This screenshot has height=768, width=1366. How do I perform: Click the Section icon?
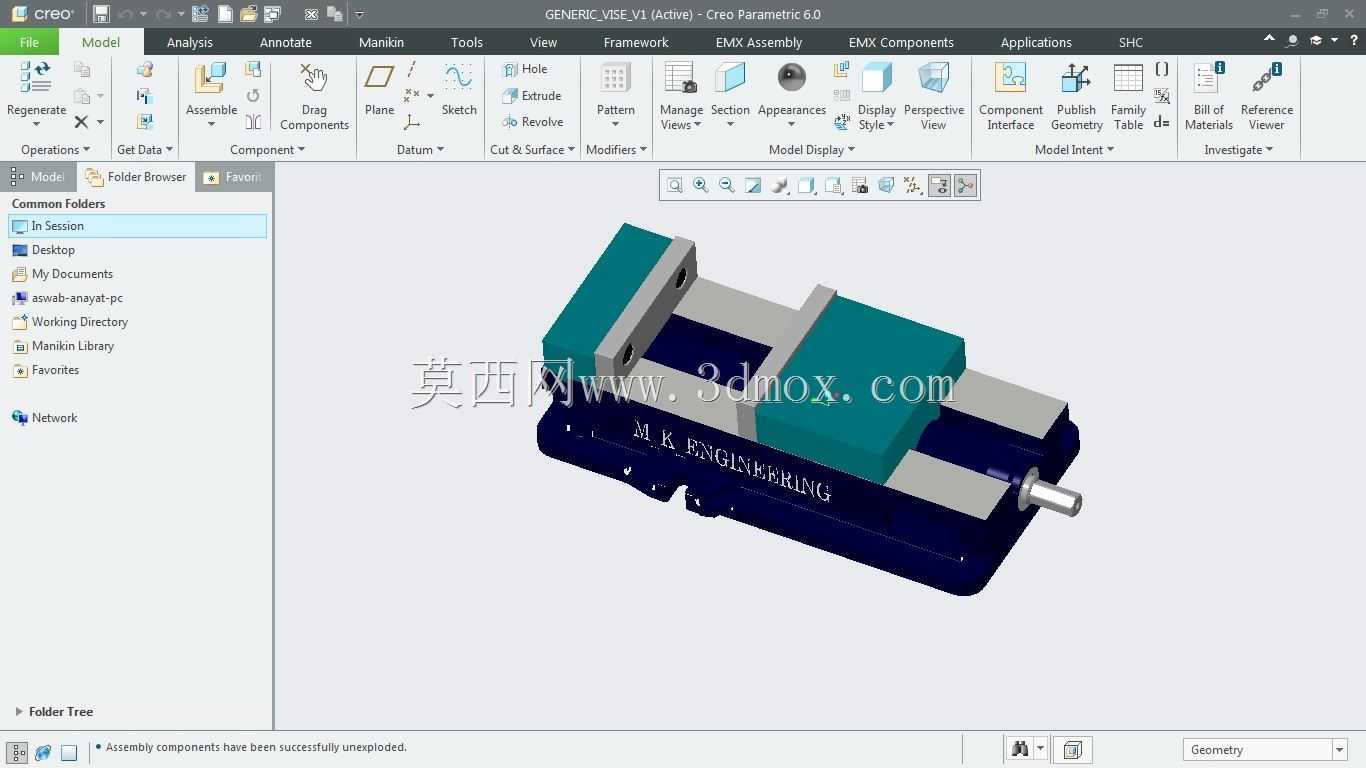(x=730, y=79)
